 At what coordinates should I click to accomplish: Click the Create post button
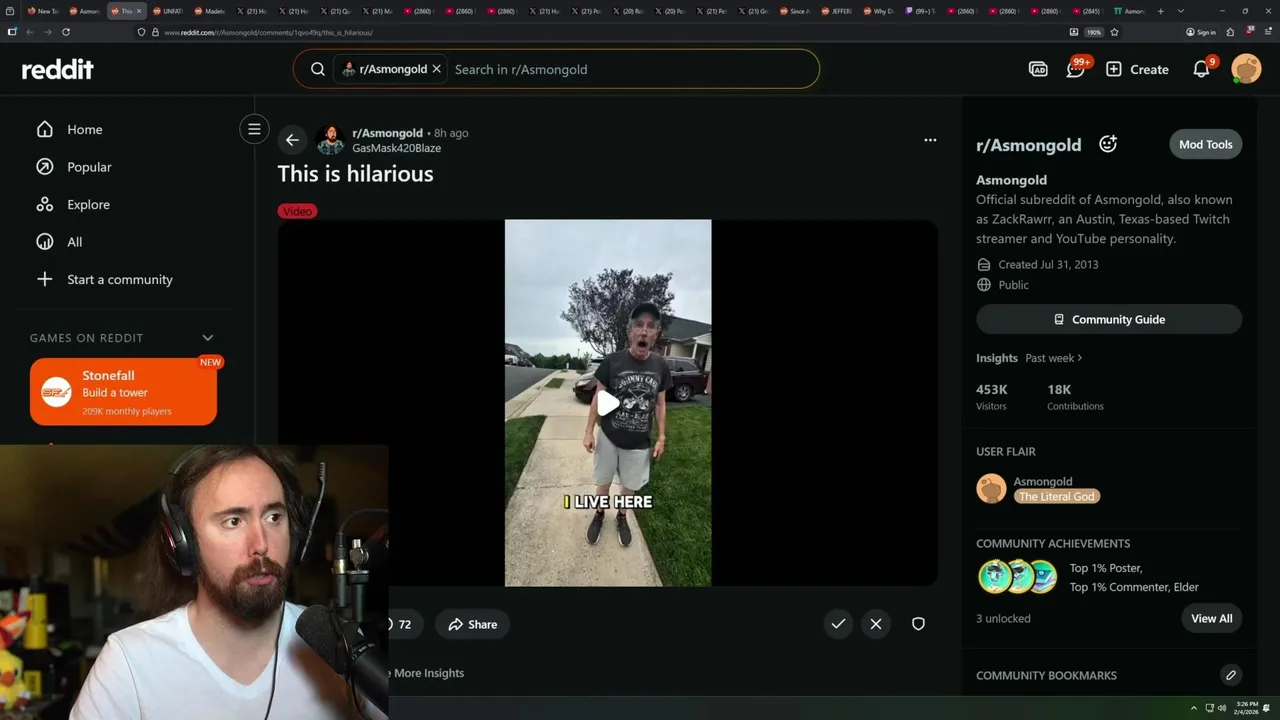click(1137, 69)
